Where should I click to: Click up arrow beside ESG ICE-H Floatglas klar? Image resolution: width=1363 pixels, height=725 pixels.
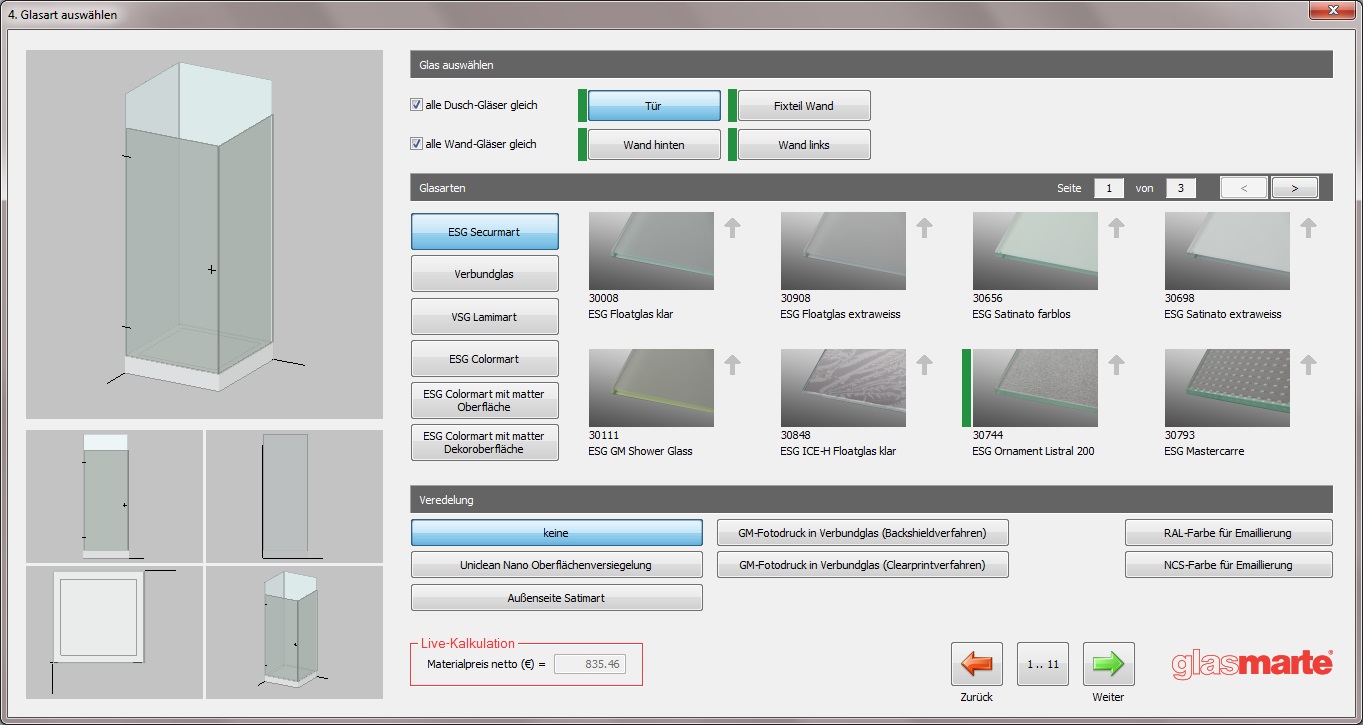(x=925, y=365)
